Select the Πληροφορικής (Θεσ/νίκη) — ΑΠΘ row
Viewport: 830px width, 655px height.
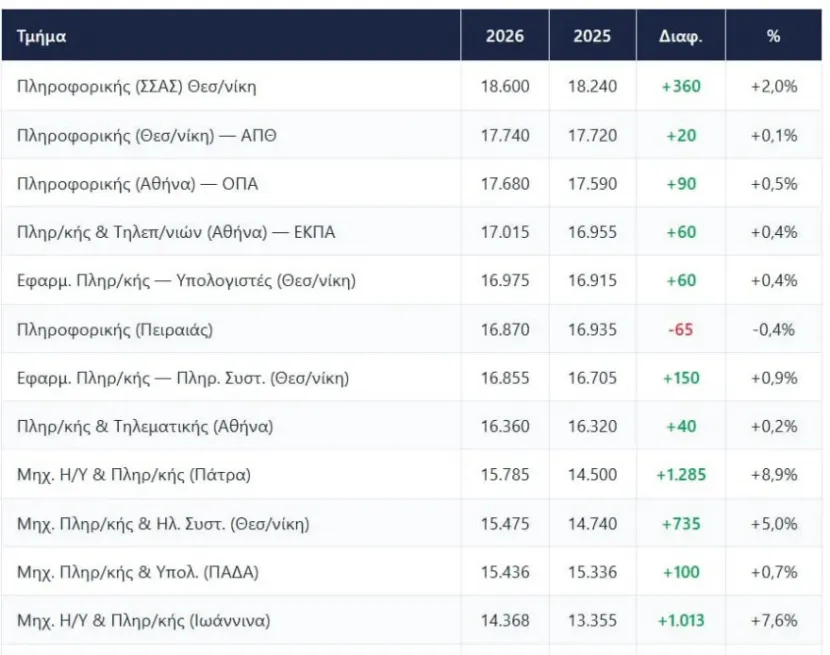click(412, 135)
